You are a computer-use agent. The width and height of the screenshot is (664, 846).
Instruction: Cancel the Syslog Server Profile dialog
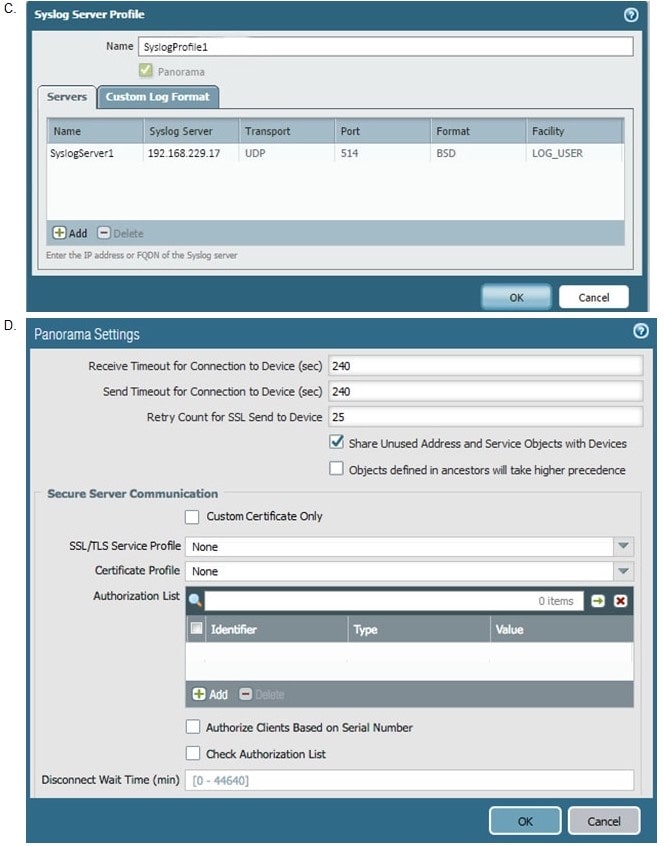[594, 297]
